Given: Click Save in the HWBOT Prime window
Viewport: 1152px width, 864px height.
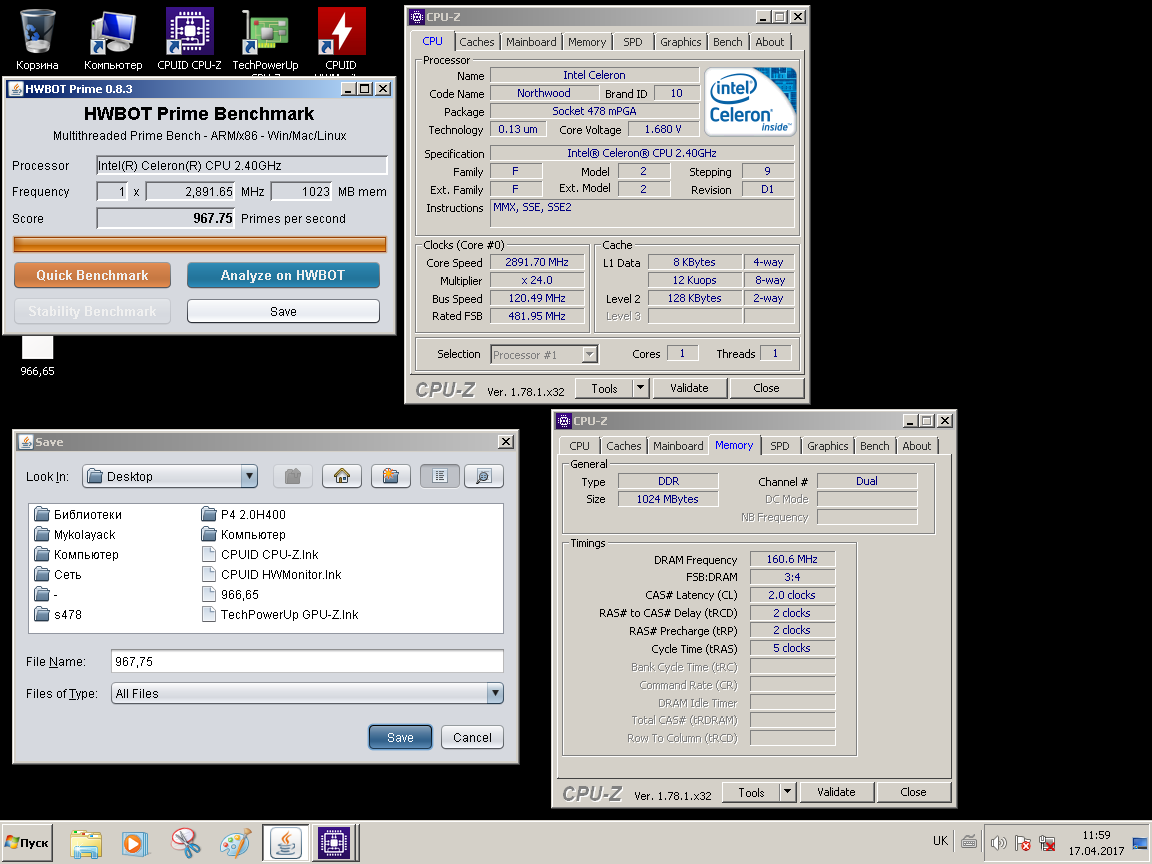Looking at the screenshot, I should click(283, 312).
